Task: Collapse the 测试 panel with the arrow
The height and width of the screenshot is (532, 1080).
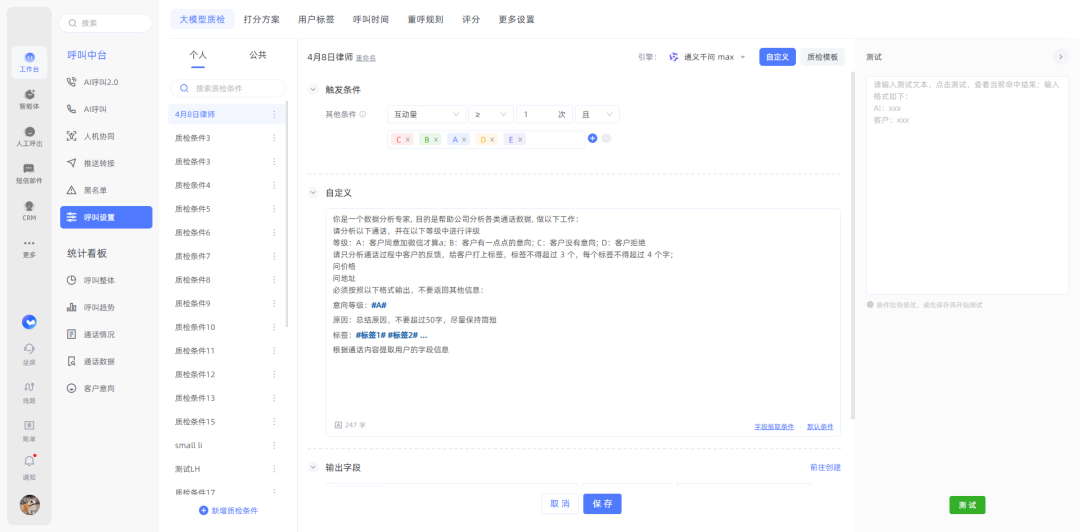Action: click(1060, 57)
